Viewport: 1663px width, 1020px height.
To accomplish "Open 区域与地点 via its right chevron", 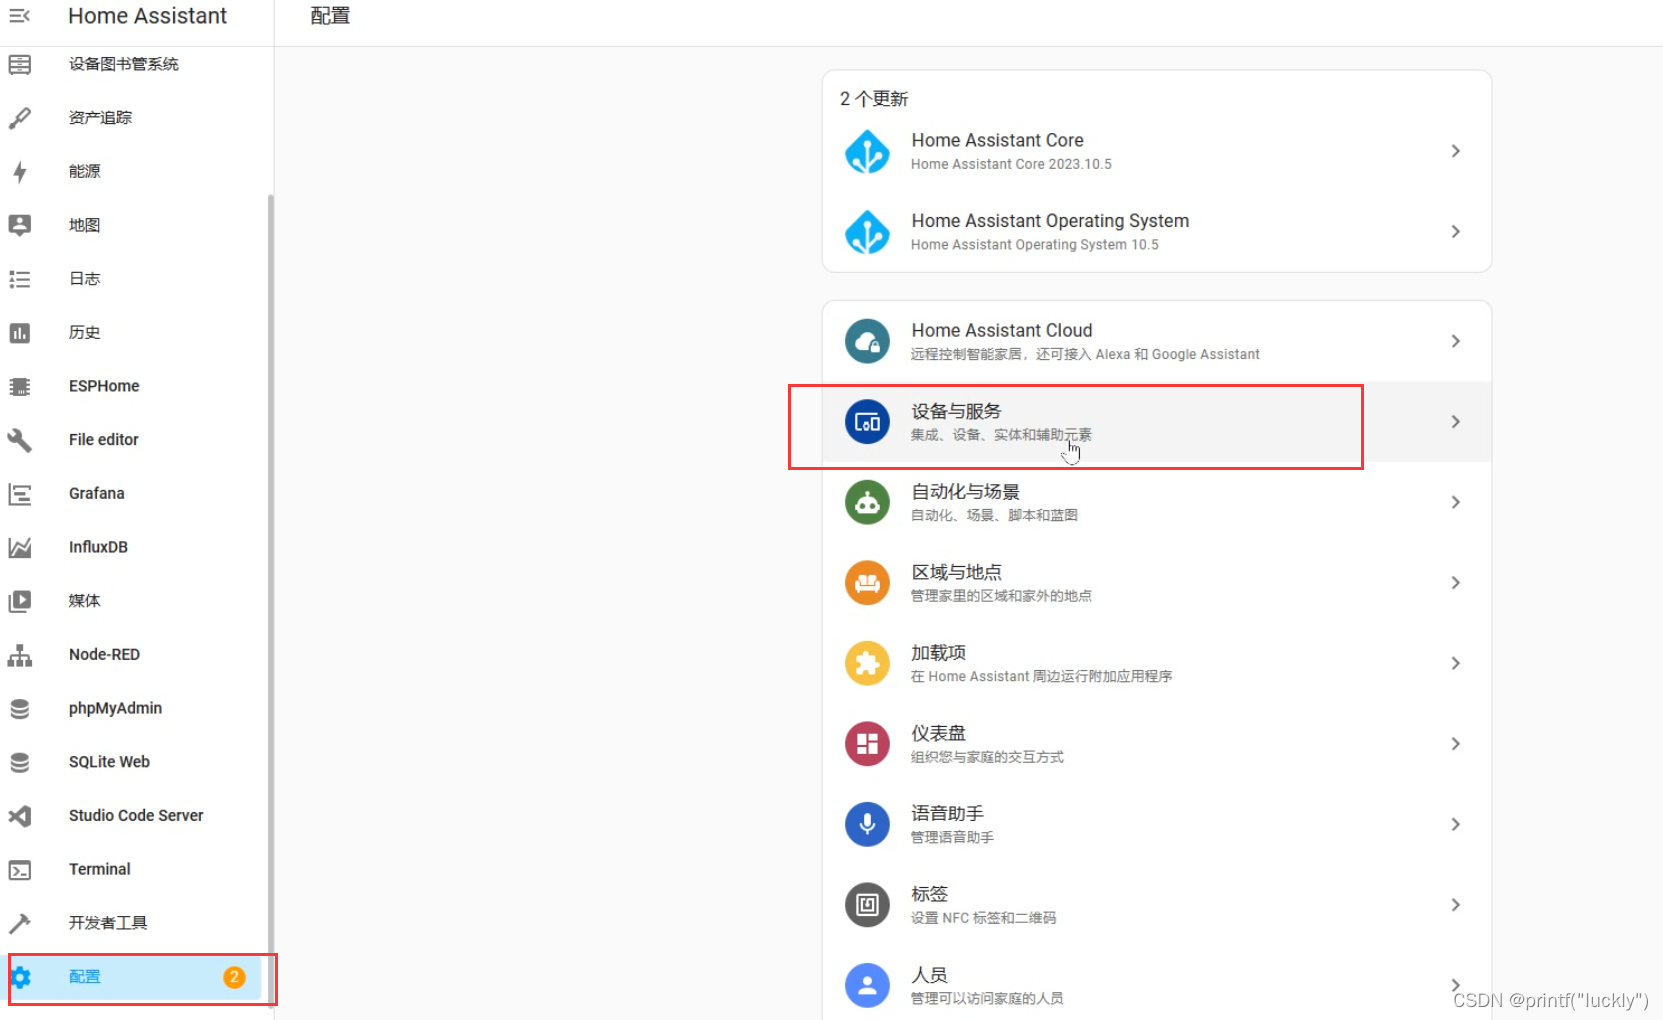I will [x=1456, y=583].
